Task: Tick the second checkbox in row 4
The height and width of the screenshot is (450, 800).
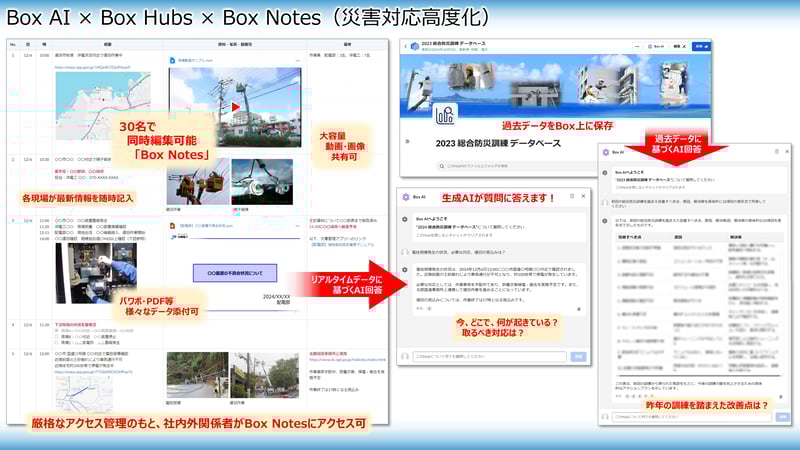Action: [x=57, y=337]
